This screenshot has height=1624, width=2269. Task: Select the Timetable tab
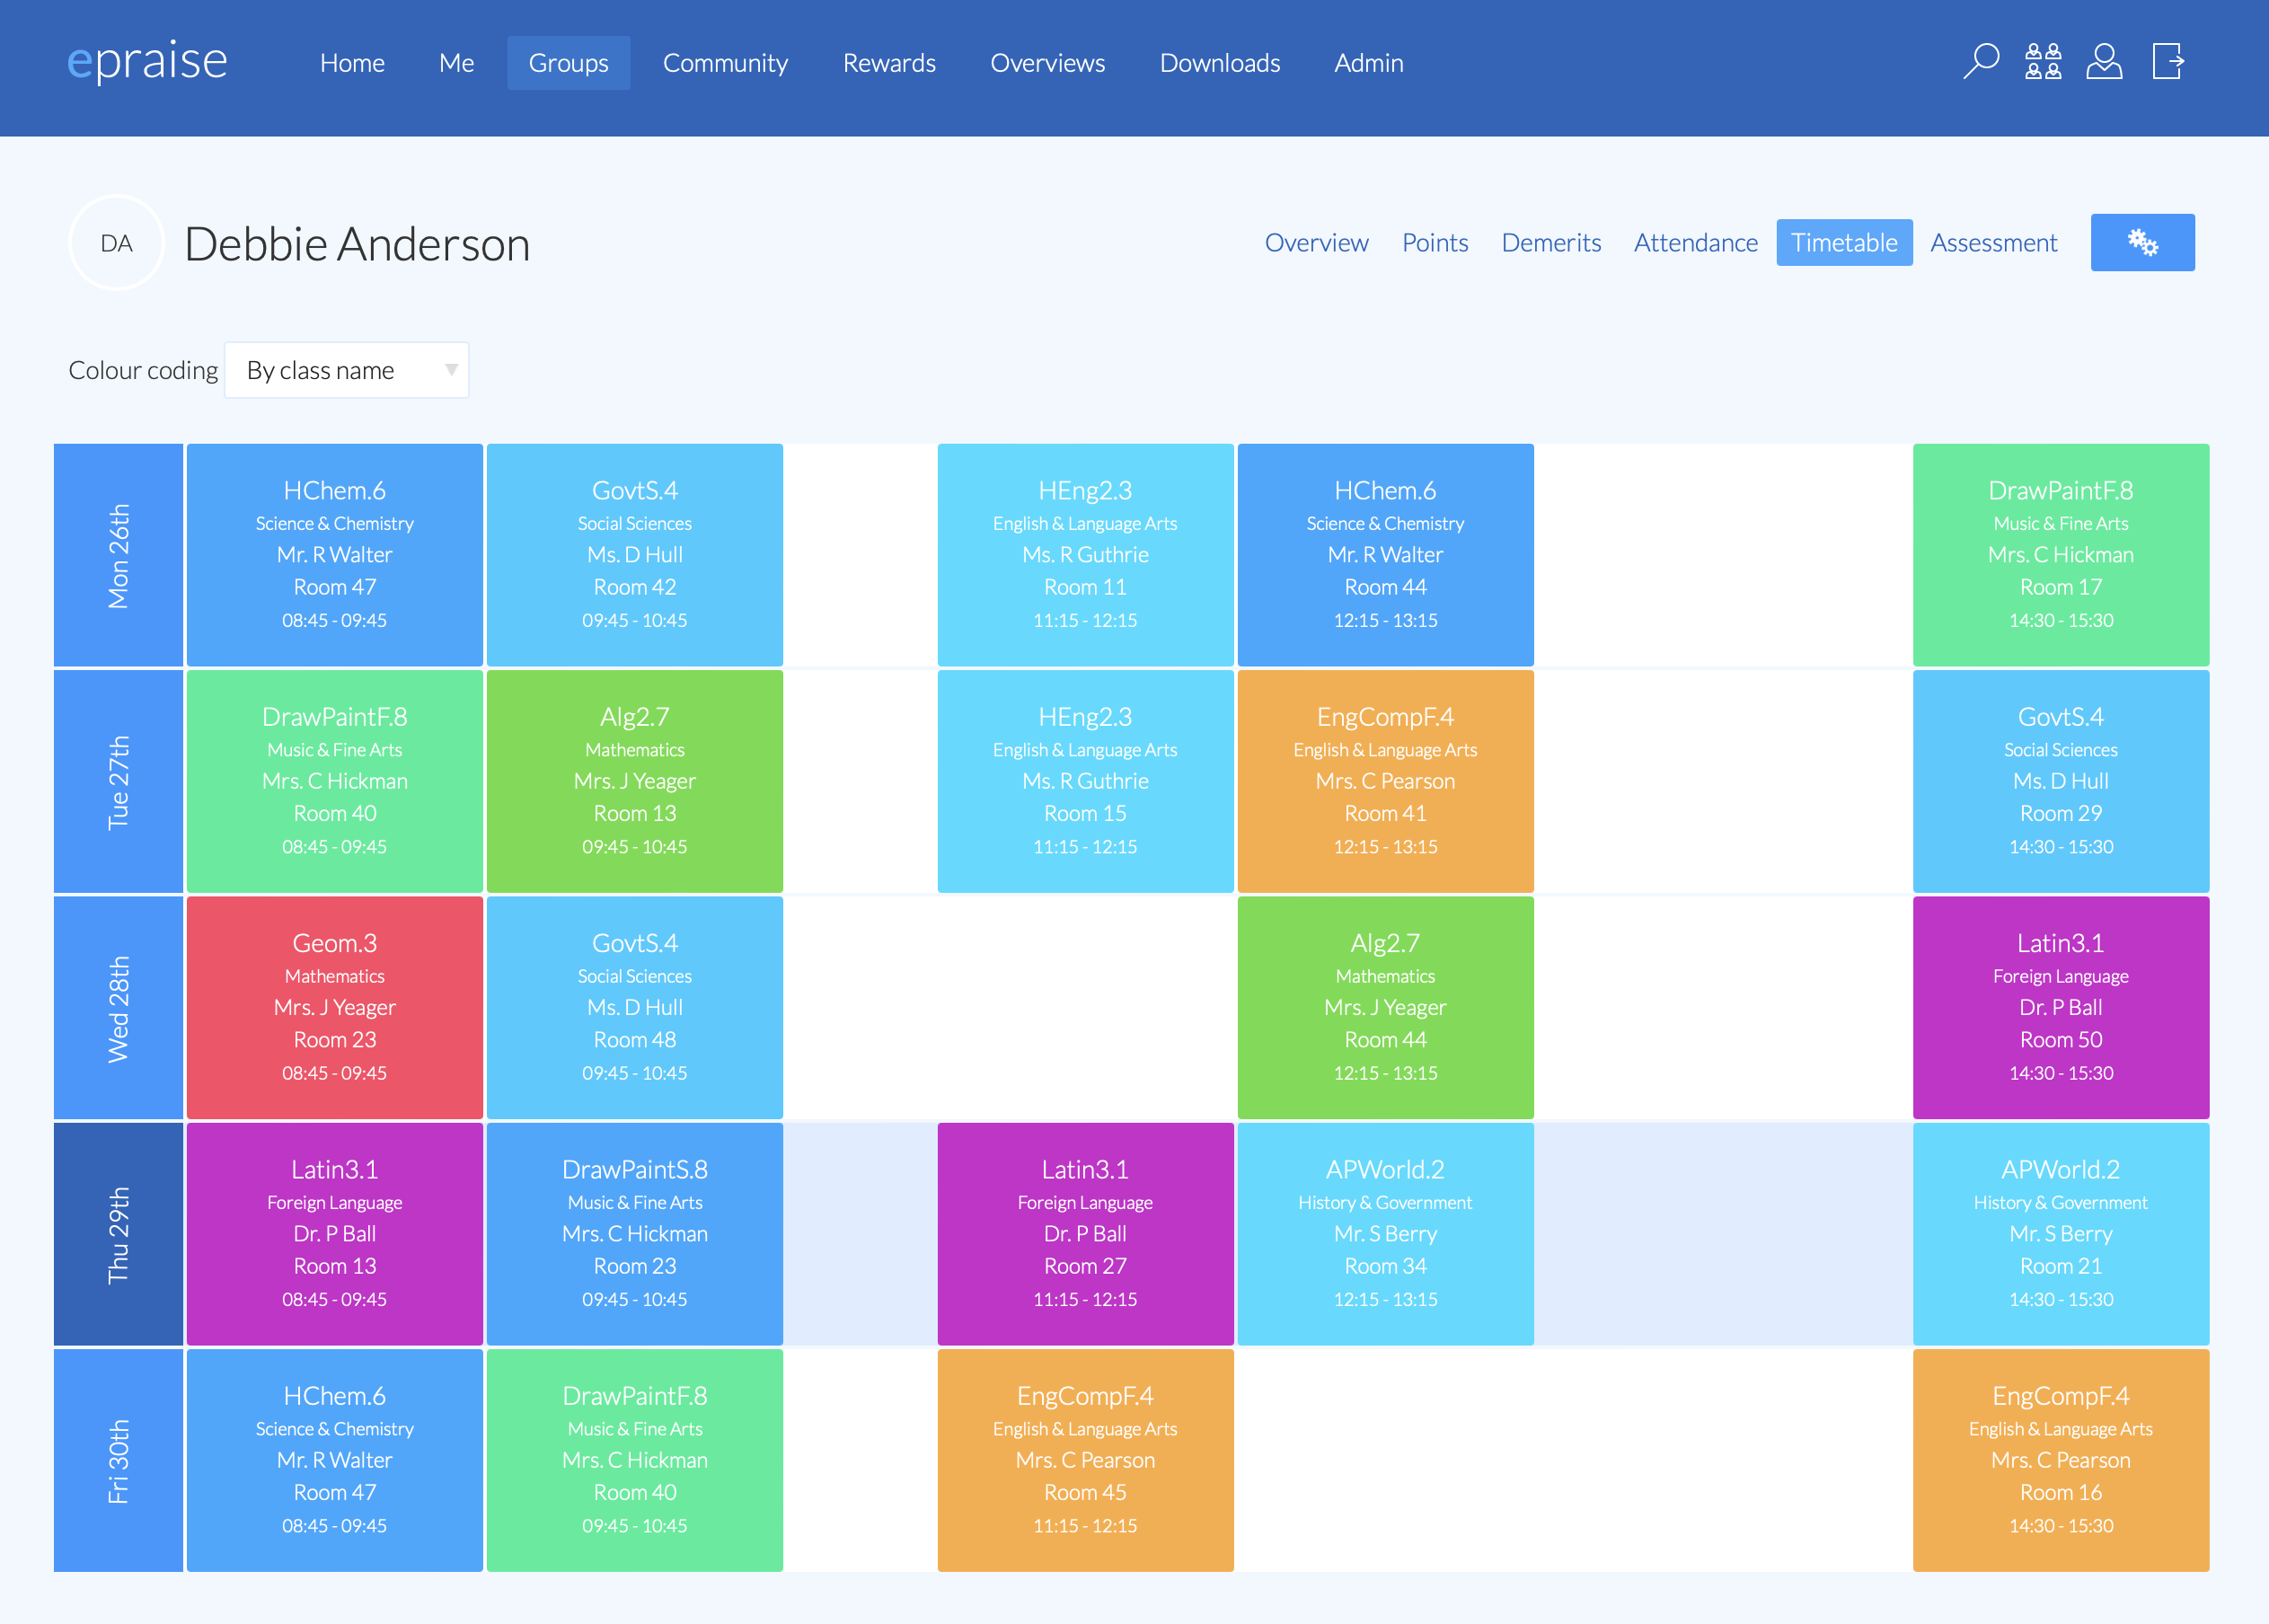point(1844,243)
